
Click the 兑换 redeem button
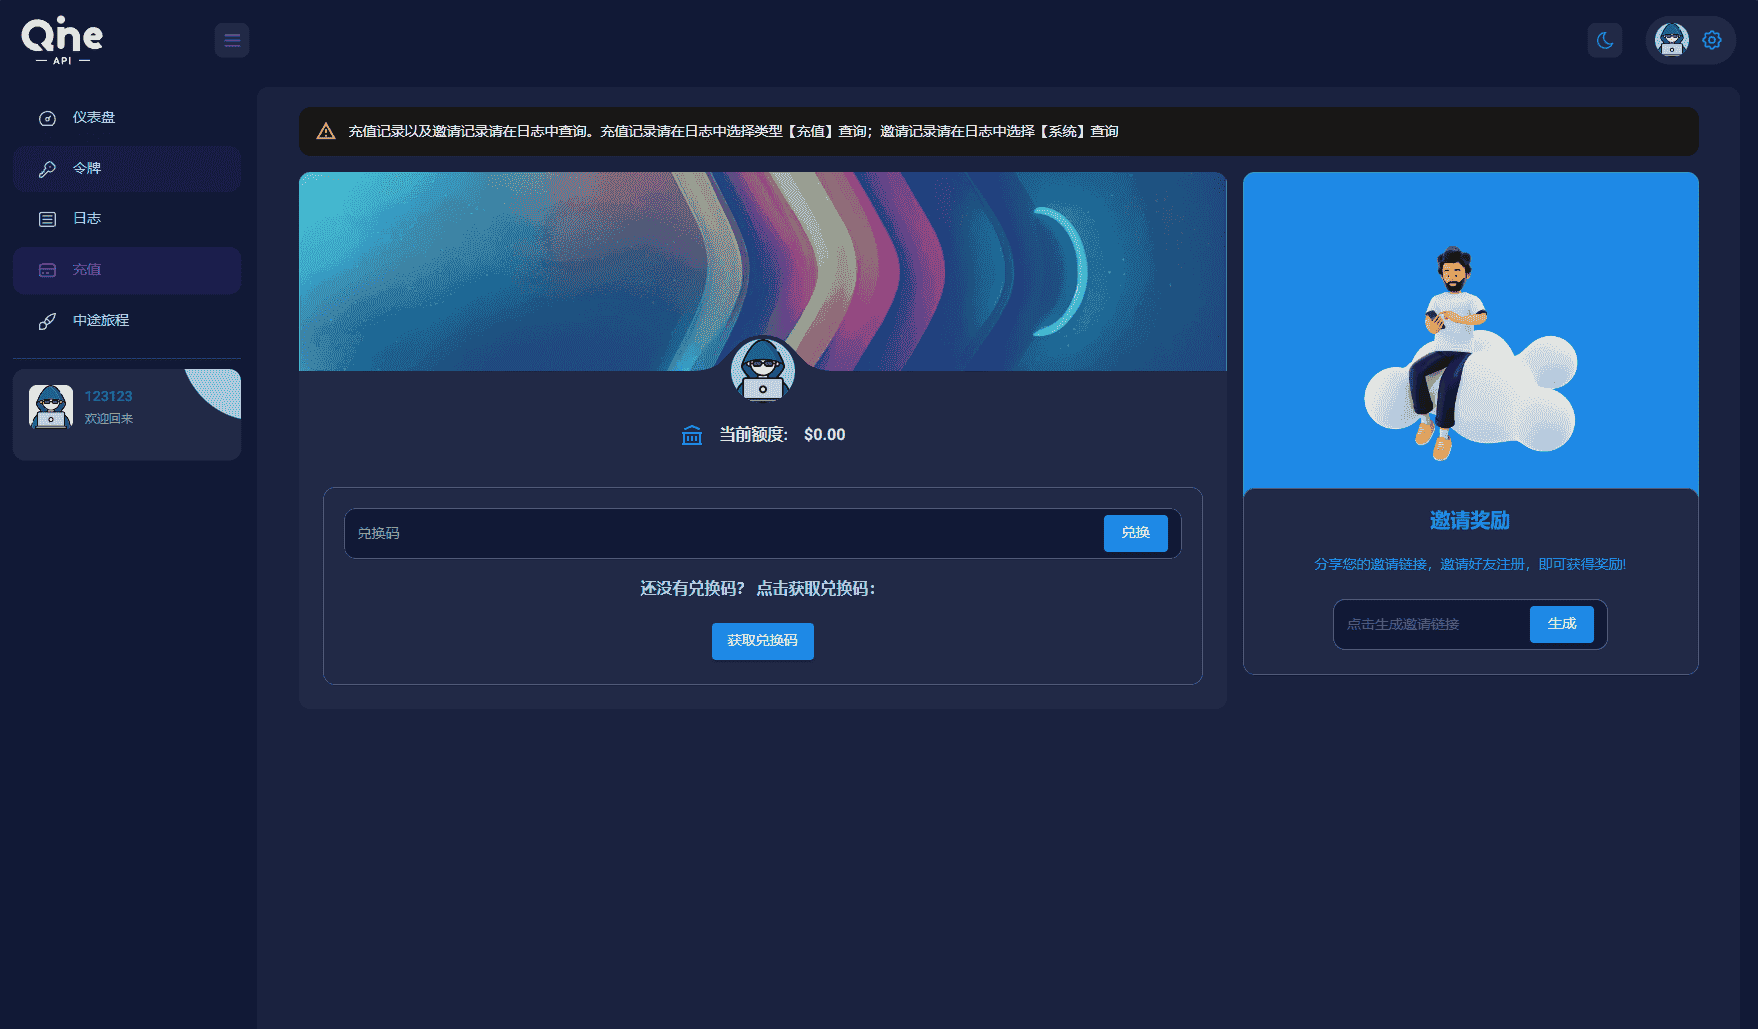click(1135, 533)
